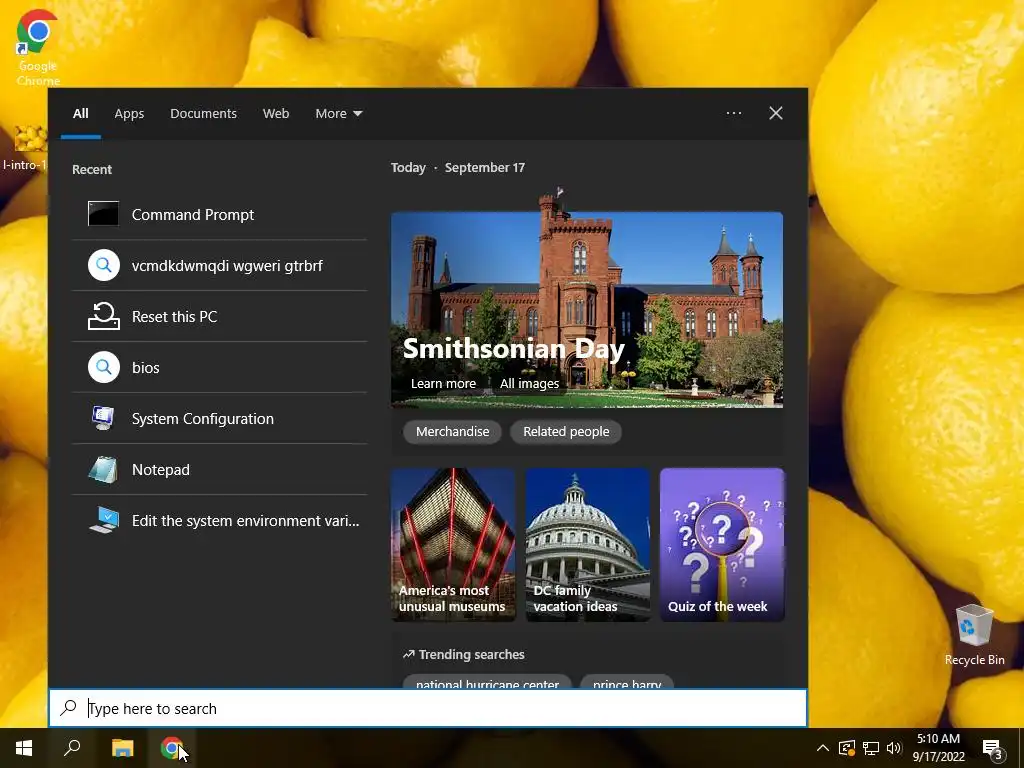This screenshot has height=768, width=1024.
Task: Expand the More dropdown menu
Action: (338, 114)
